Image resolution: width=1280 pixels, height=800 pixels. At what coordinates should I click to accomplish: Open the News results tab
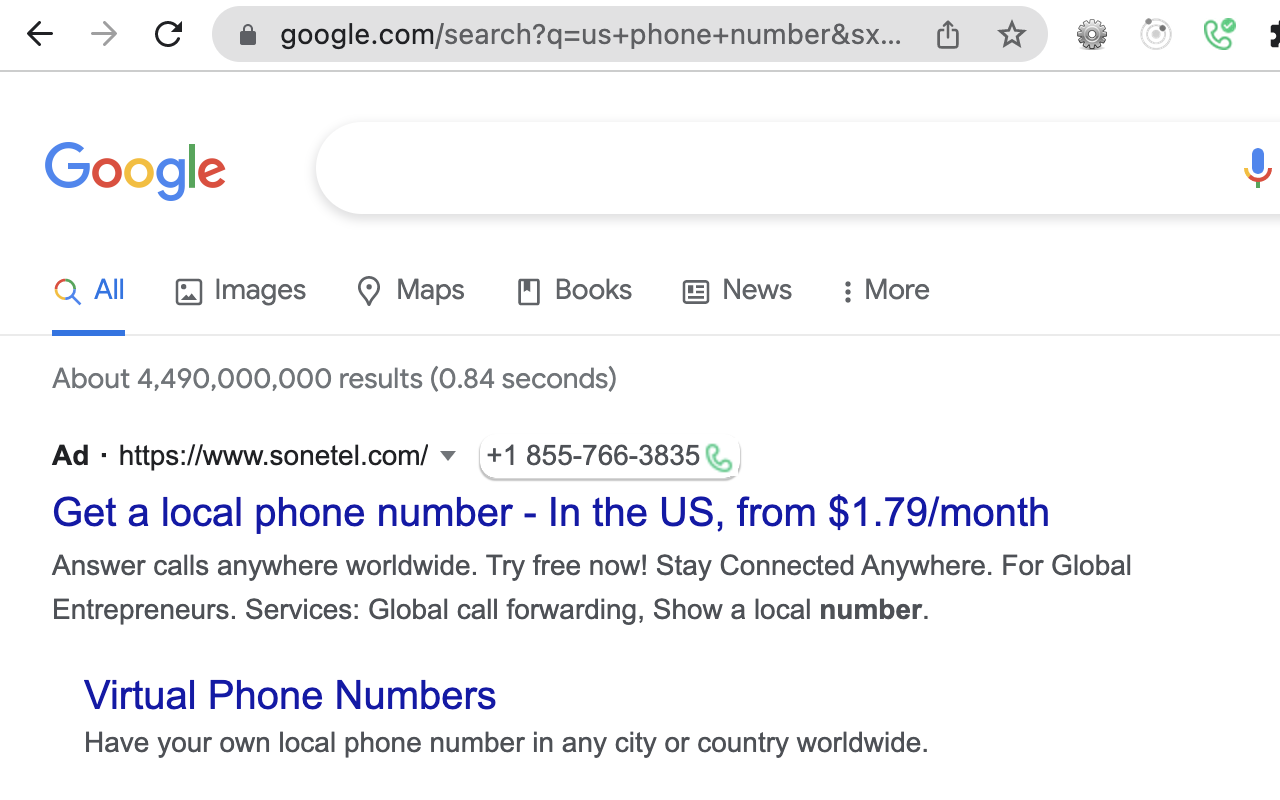[x=738, y=290]
